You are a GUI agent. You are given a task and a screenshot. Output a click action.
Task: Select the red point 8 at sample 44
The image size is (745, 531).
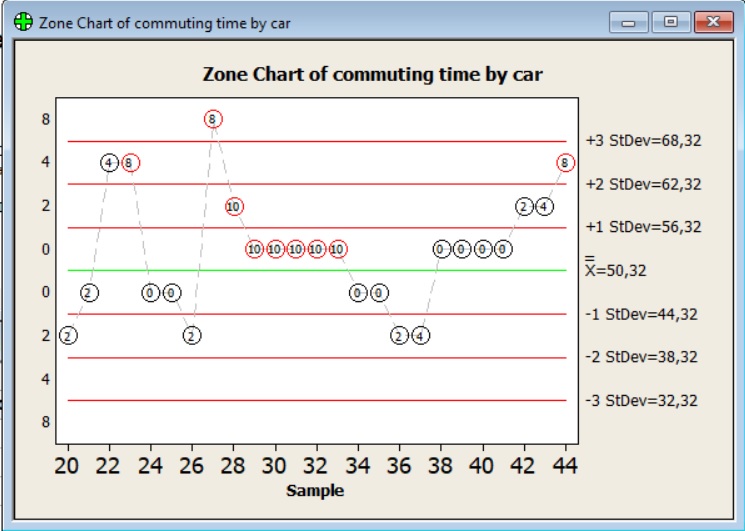[565, 162]
